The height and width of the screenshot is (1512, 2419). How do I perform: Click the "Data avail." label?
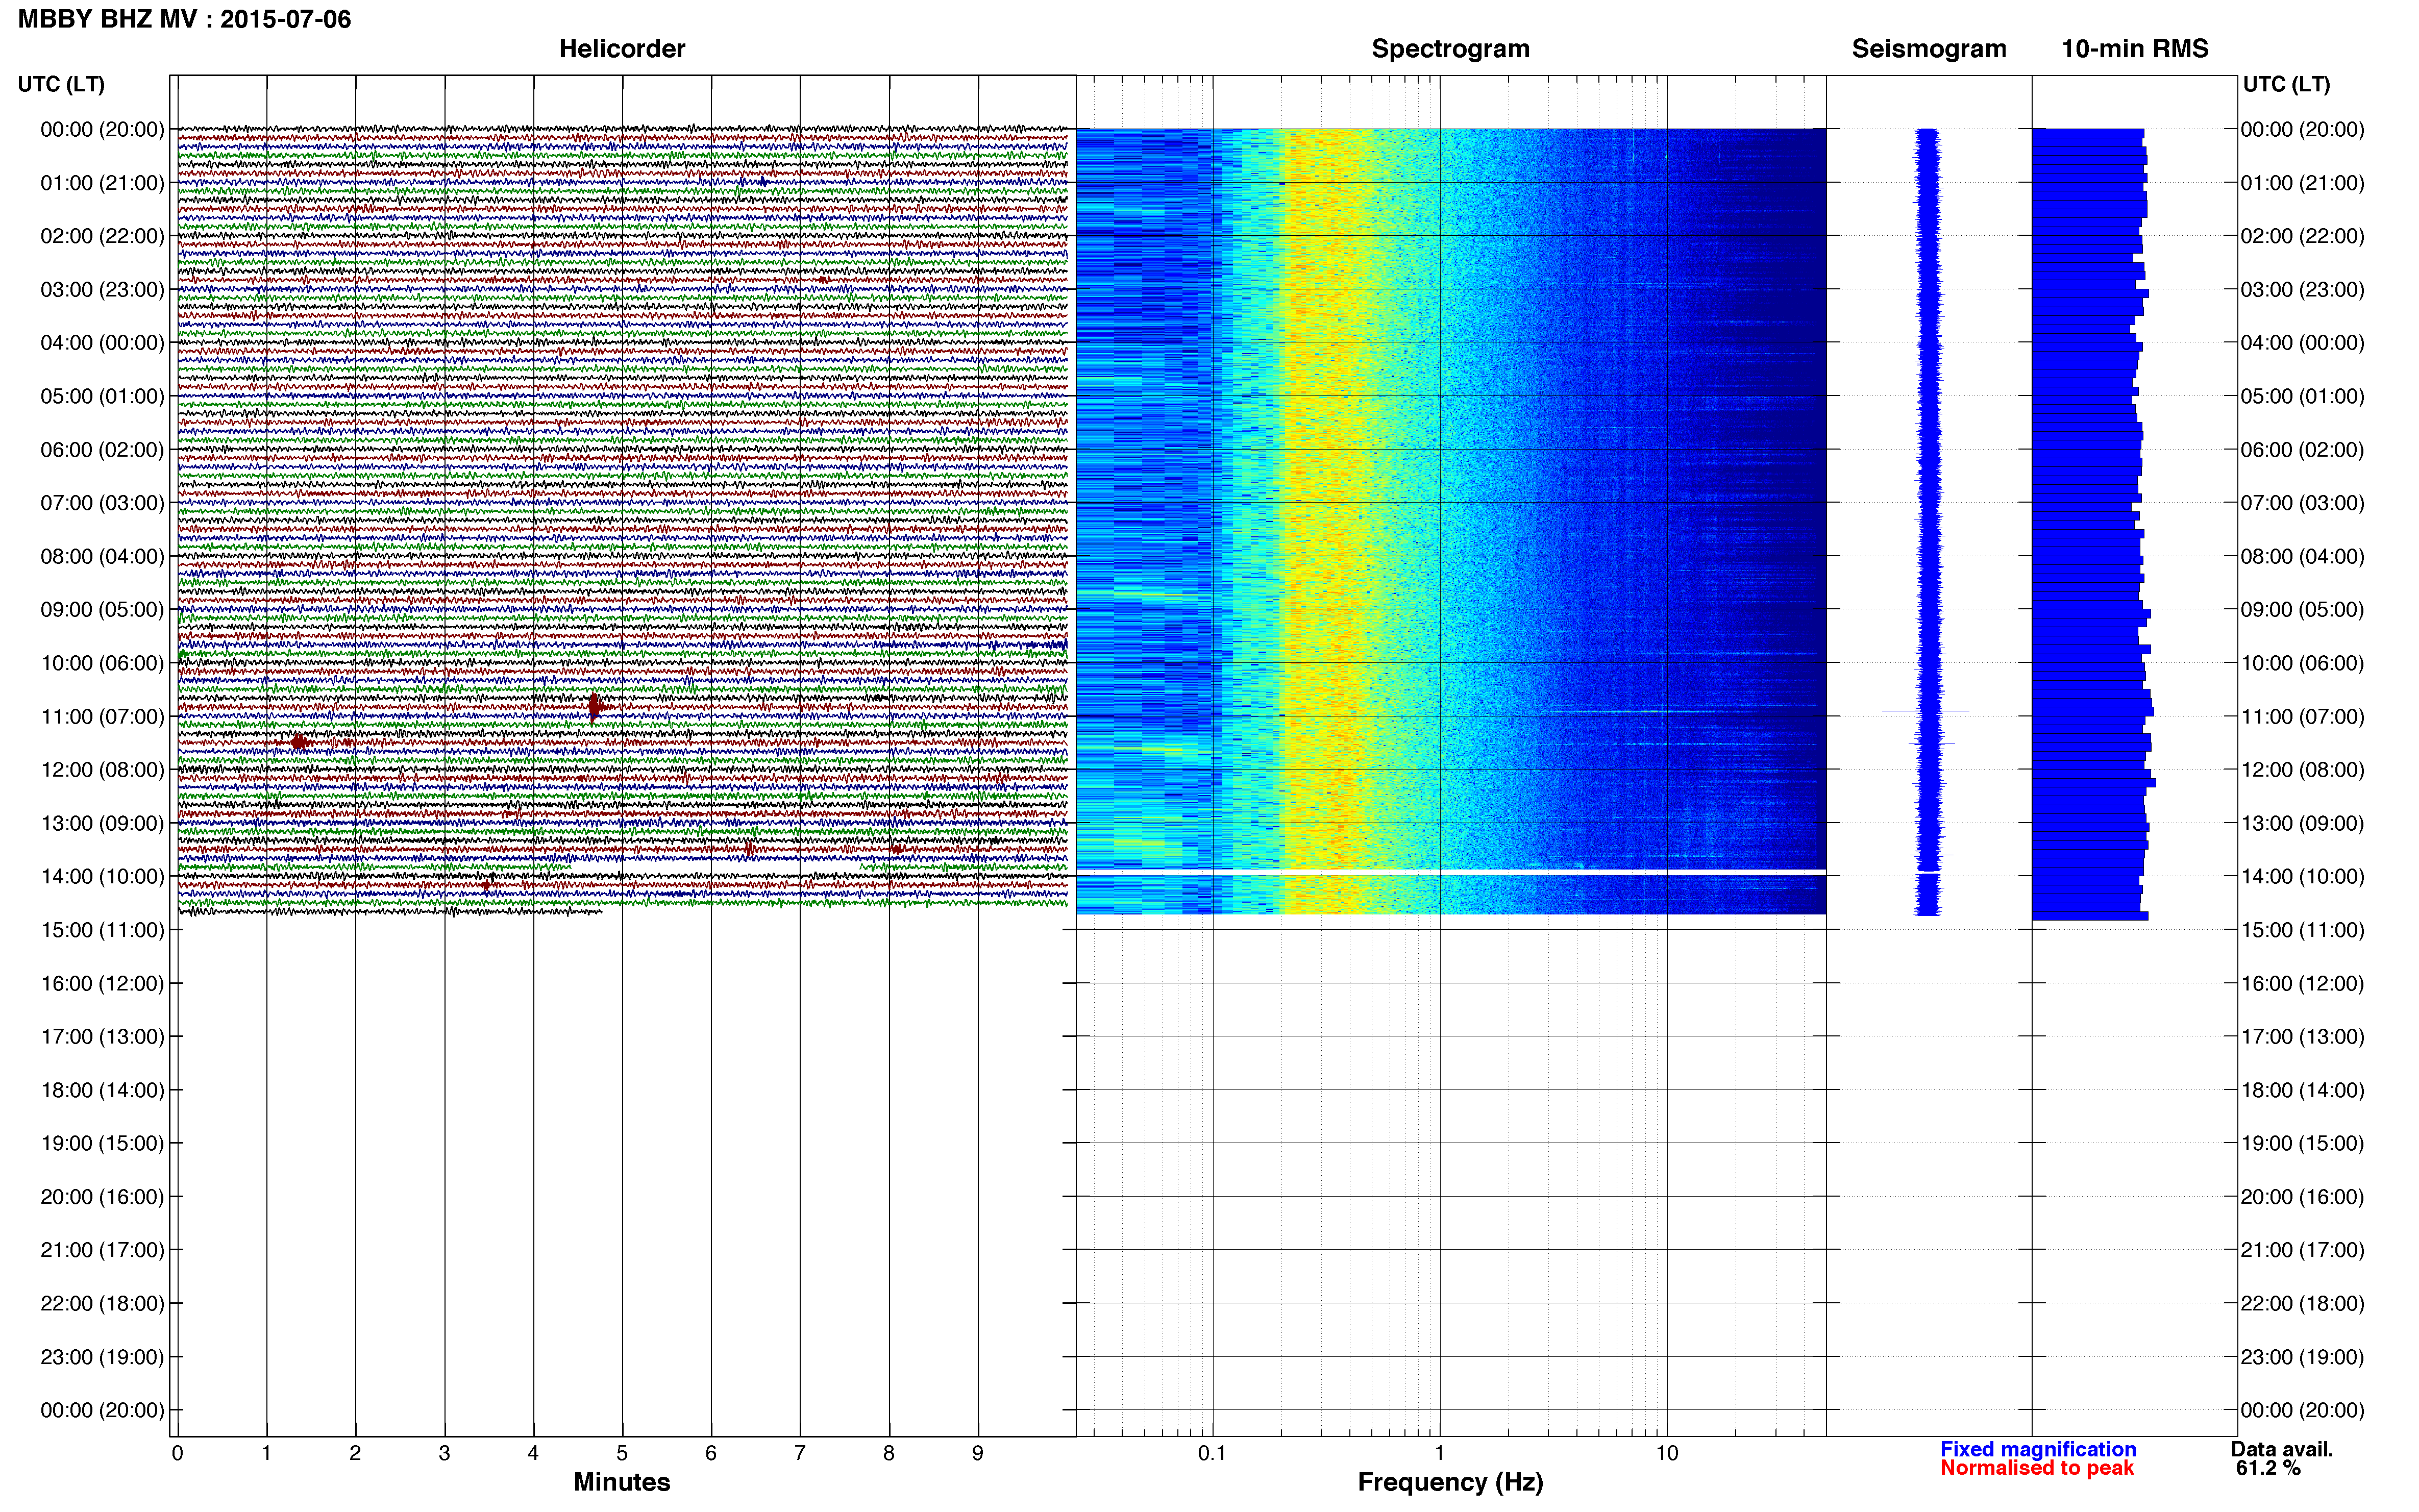(x=2281, y=1449)
